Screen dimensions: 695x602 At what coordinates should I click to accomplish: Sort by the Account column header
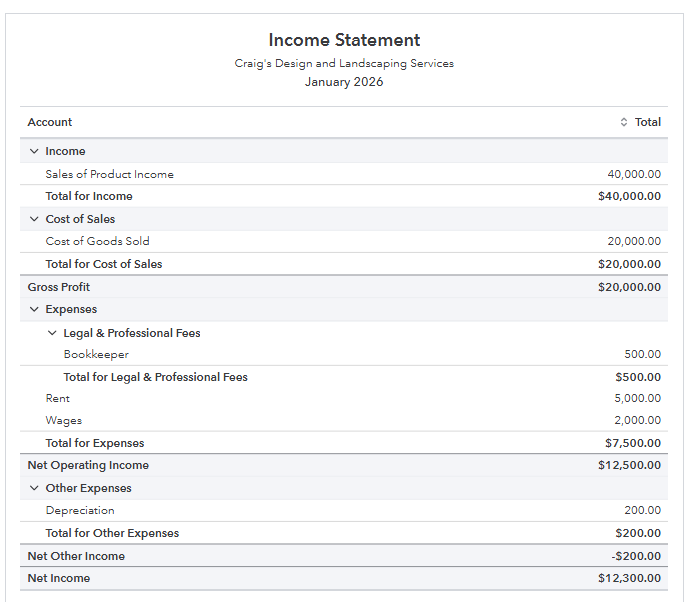tap(50, 122)
